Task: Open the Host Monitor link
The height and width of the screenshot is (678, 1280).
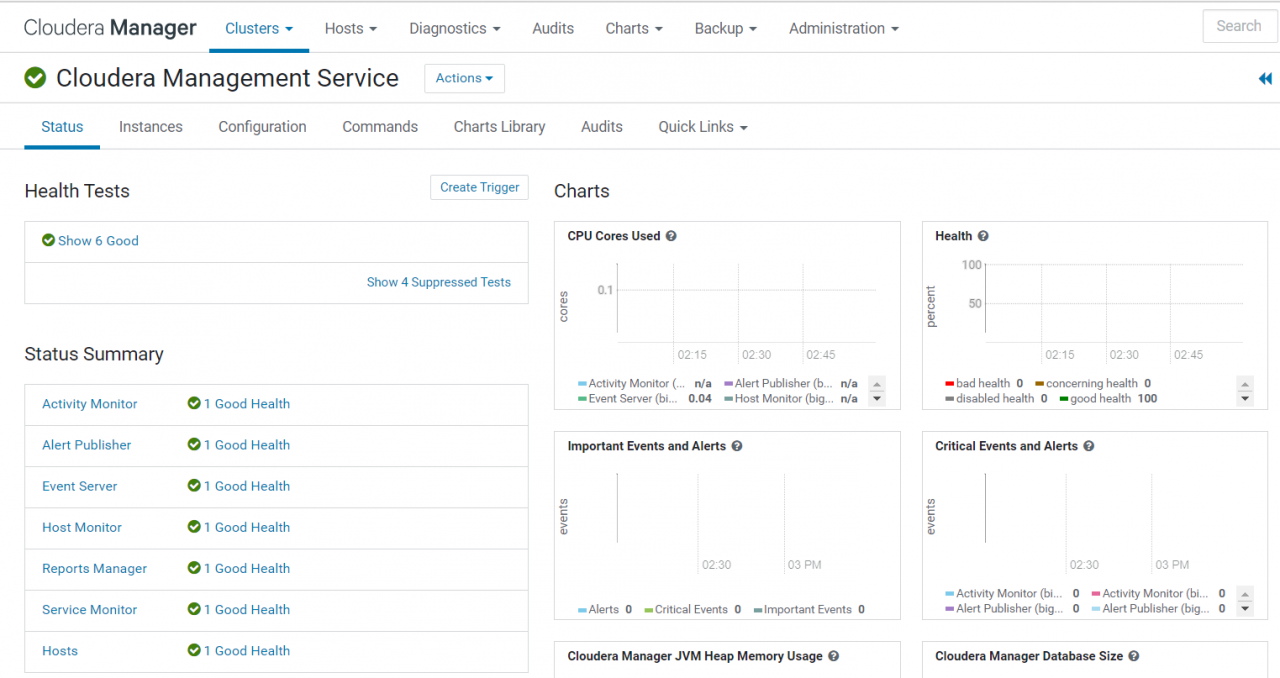Action: (82, 527)
